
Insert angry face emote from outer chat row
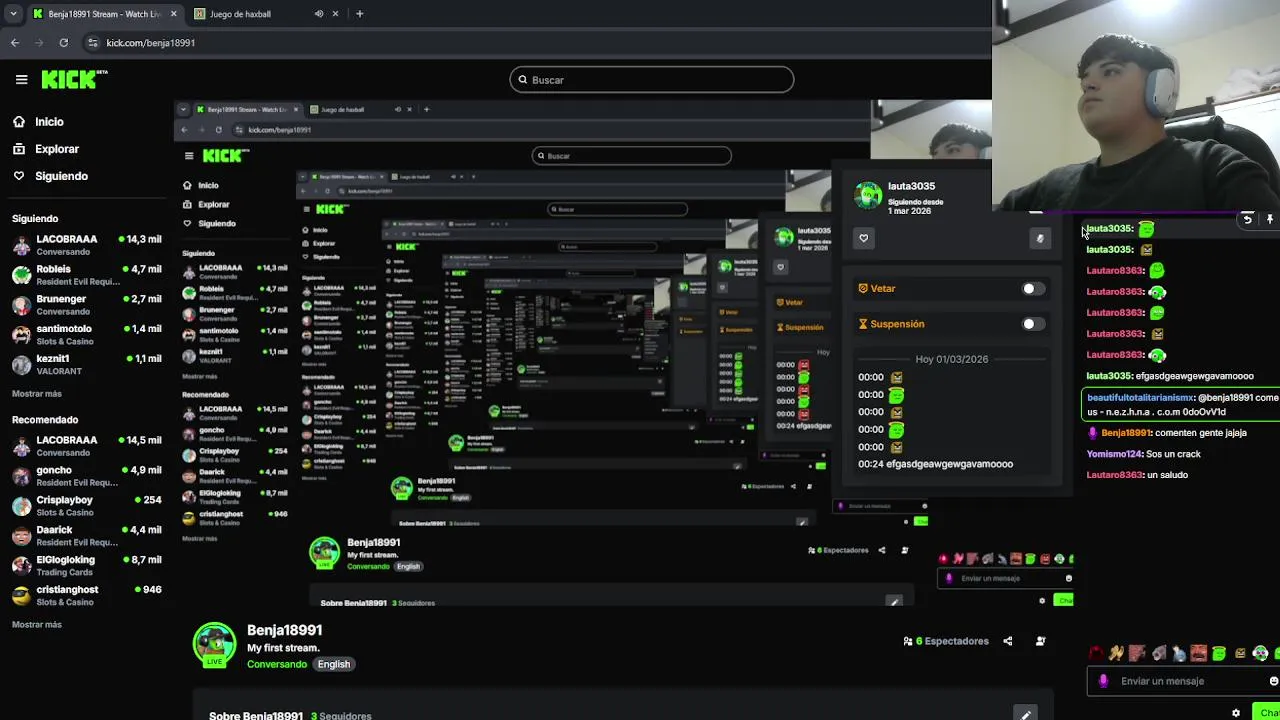pyautogui.click(x=1199, y=654)
